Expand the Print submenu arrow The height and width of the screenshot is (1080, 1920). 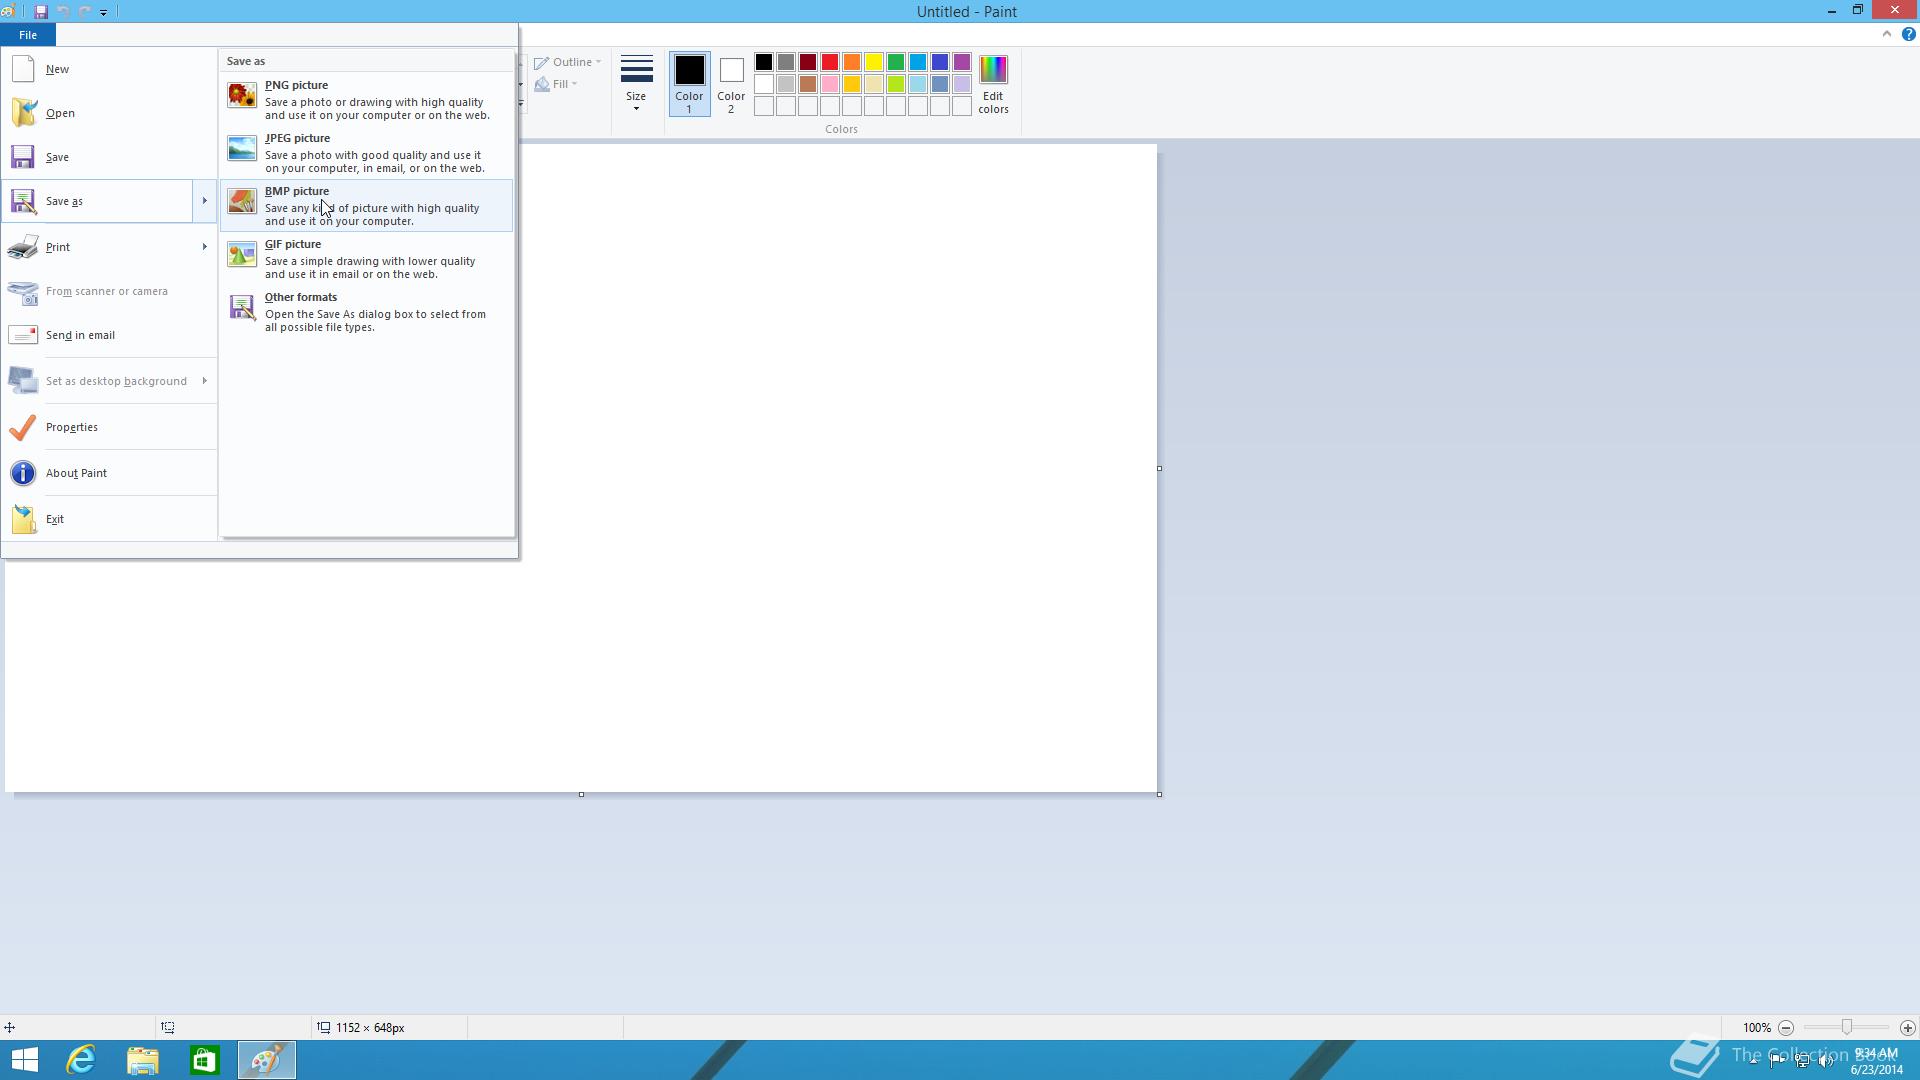pyautogui.click(x=204, y=247)
